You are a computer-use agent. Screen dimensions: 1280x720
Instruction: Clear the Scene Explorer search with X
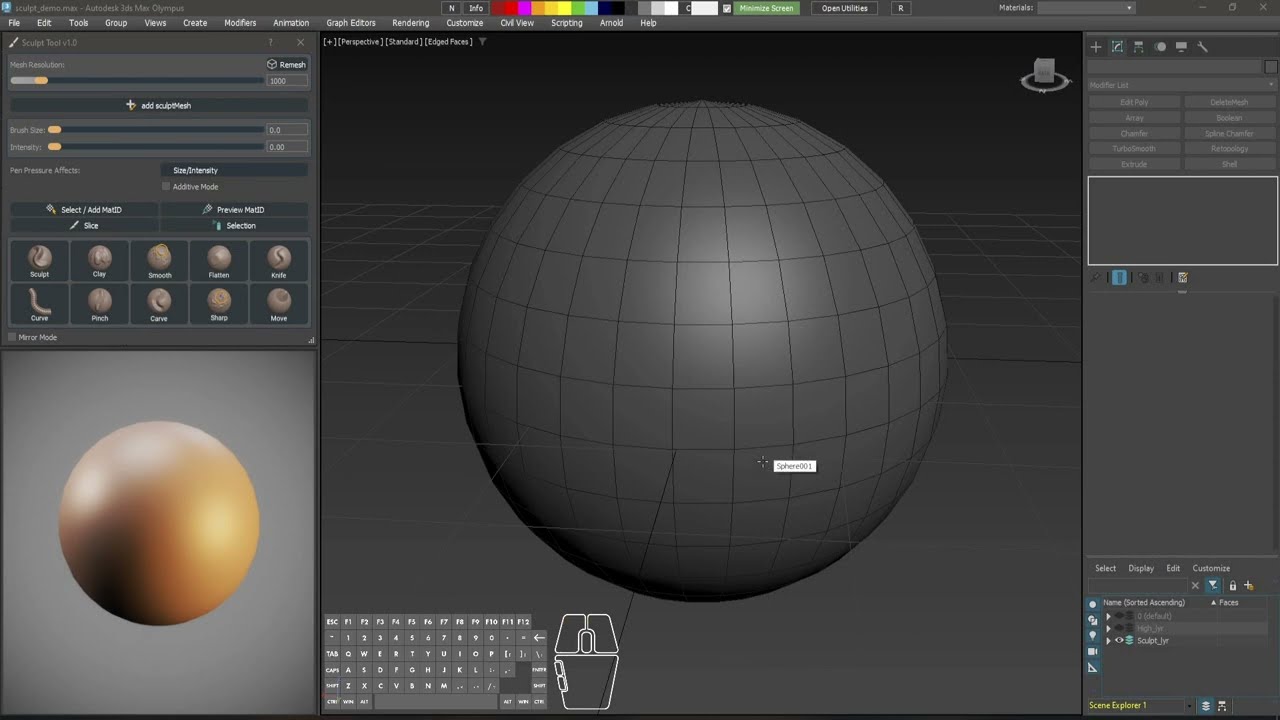pyautogui.click(x=1195, y=586)
